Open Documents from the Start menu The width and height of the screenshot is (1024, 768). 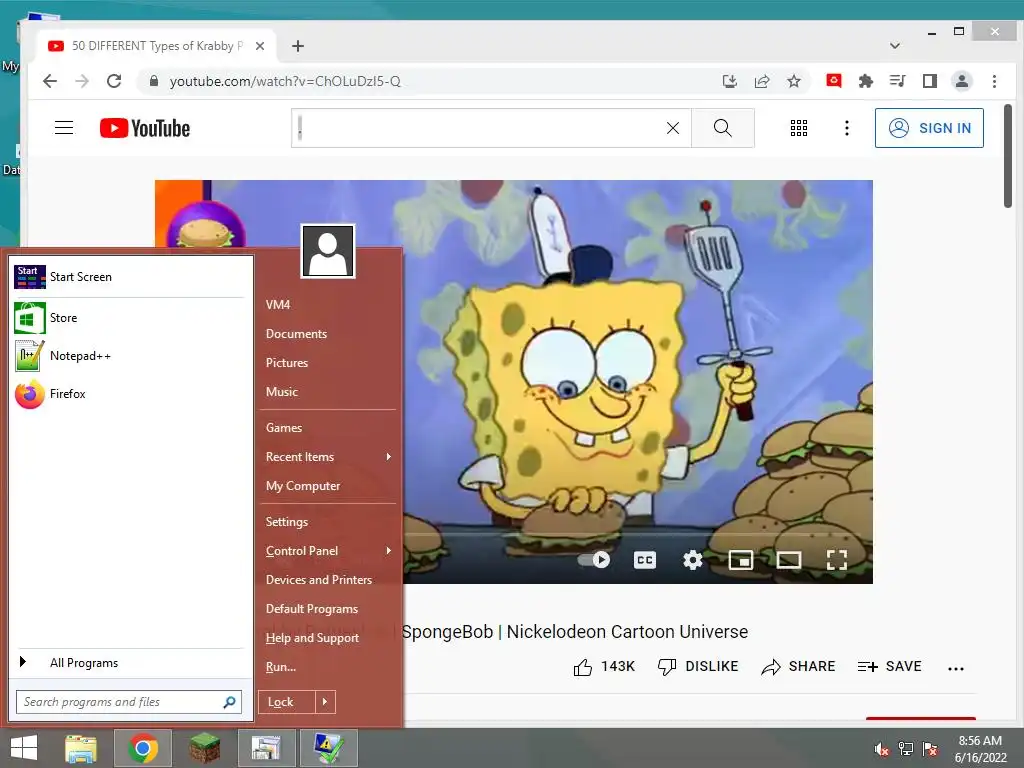(328, 334)
